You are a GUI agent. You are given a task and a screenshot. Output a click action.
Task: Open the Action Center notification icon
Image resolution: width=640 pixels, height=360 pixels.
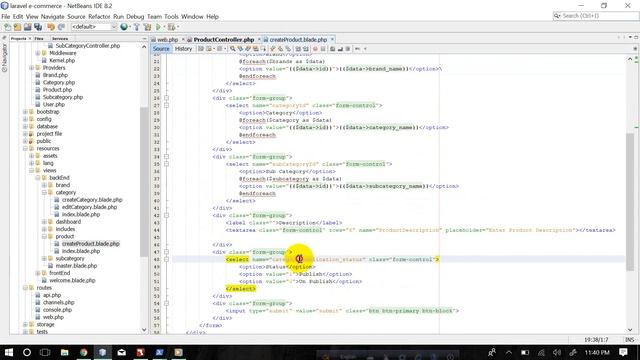pos(623,352)
